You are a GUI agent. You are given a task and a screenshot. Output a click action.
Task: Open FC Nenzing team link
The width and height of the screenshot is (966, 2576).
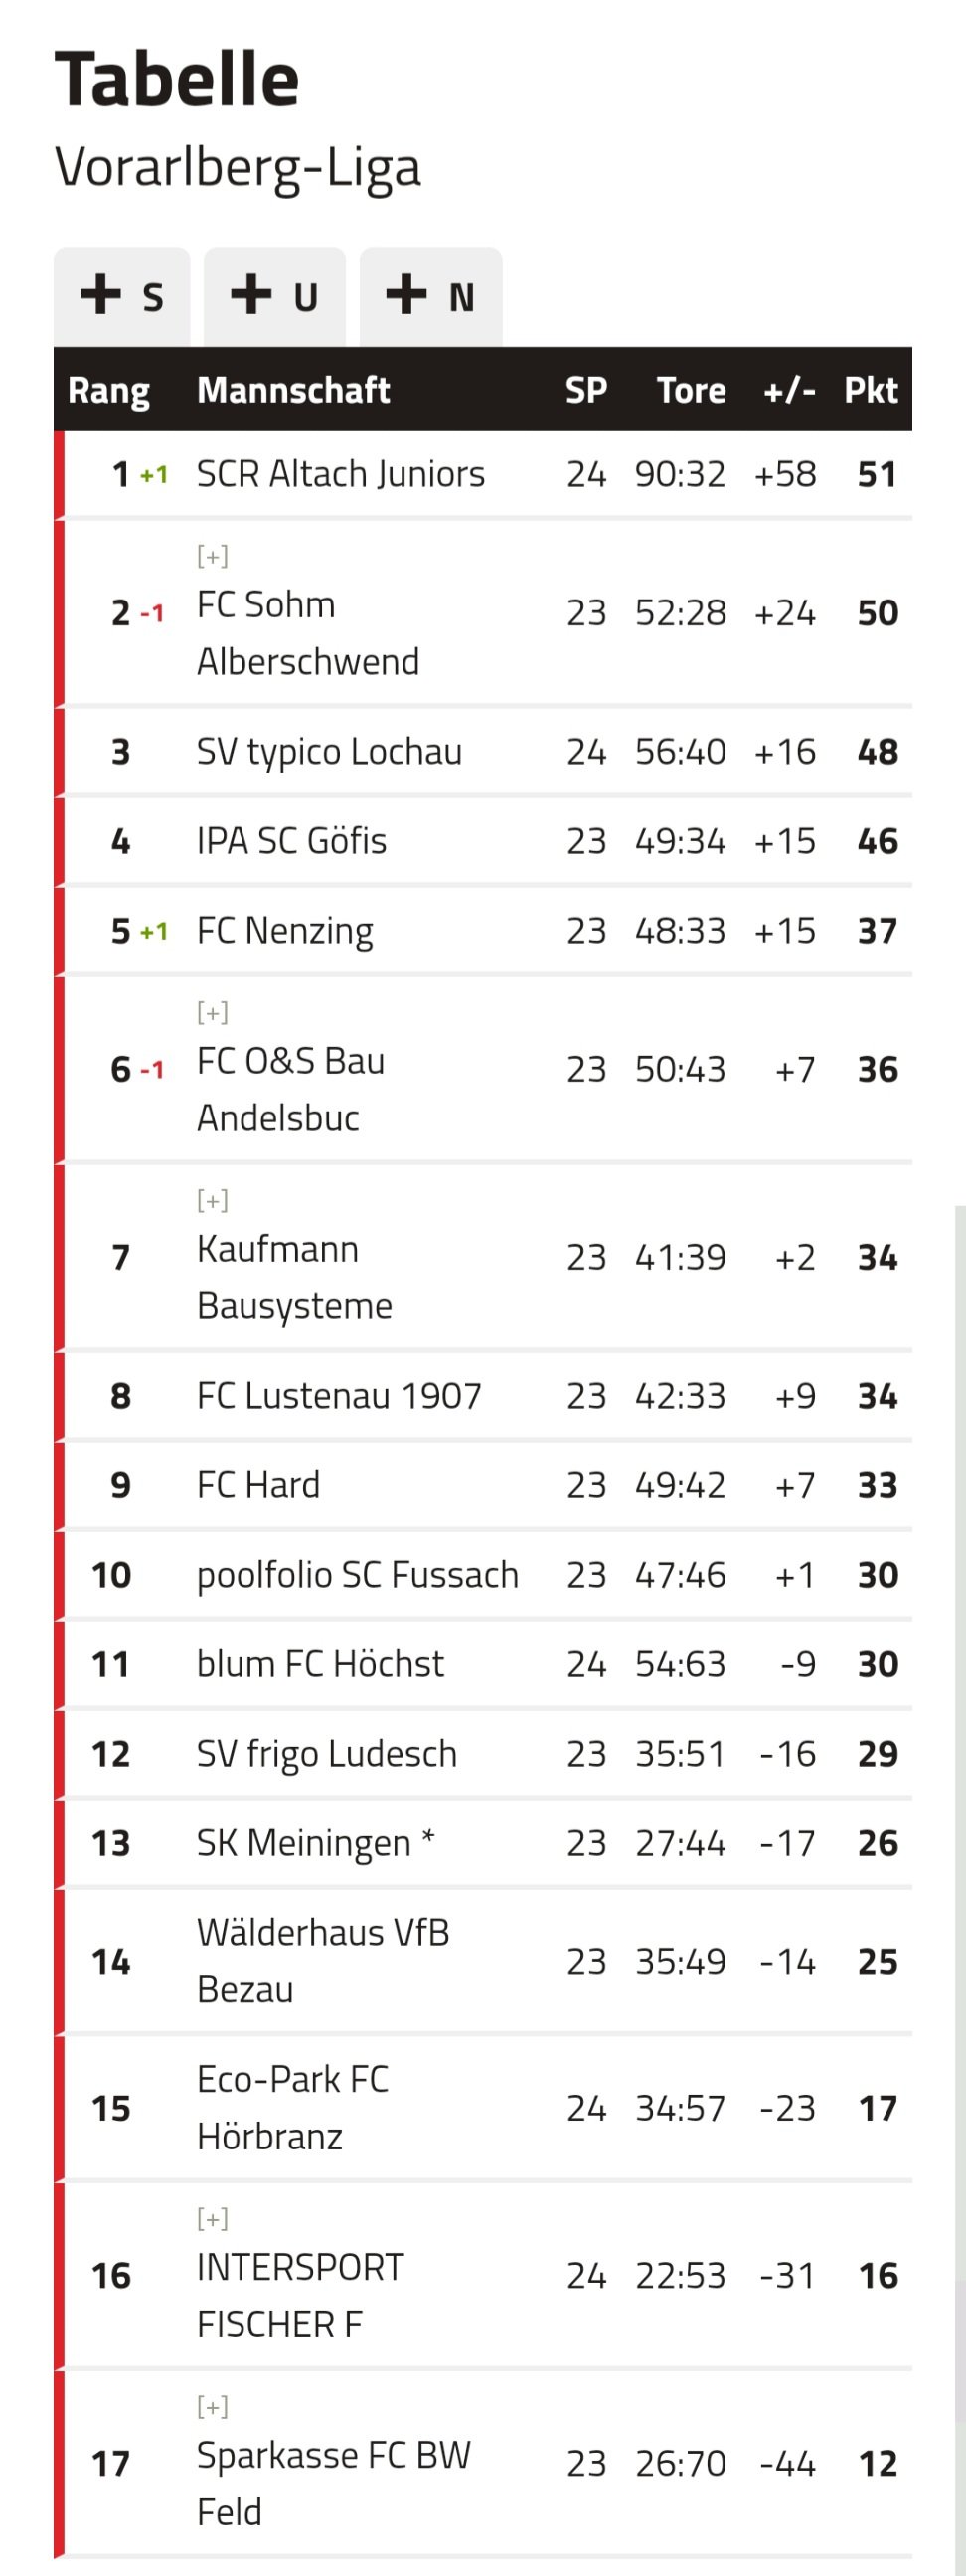point(285,931)
